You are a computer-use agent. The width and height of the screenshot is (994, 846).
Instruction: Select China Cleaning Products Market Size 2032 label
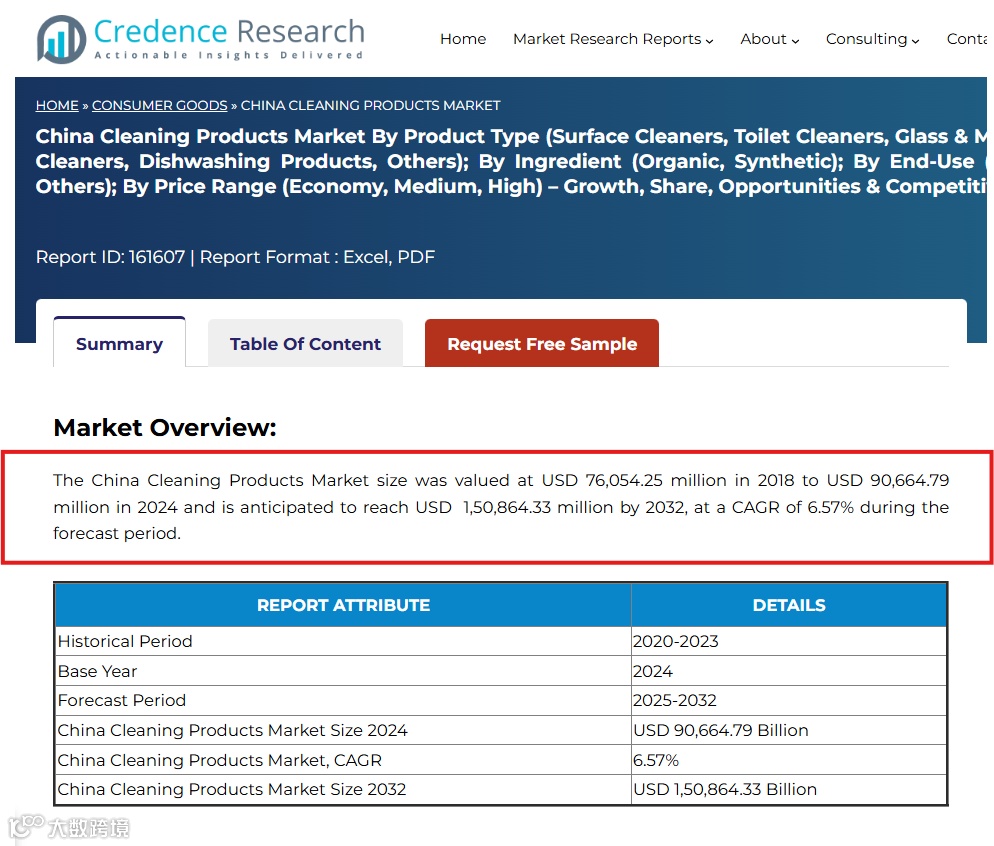coord(231,789)
